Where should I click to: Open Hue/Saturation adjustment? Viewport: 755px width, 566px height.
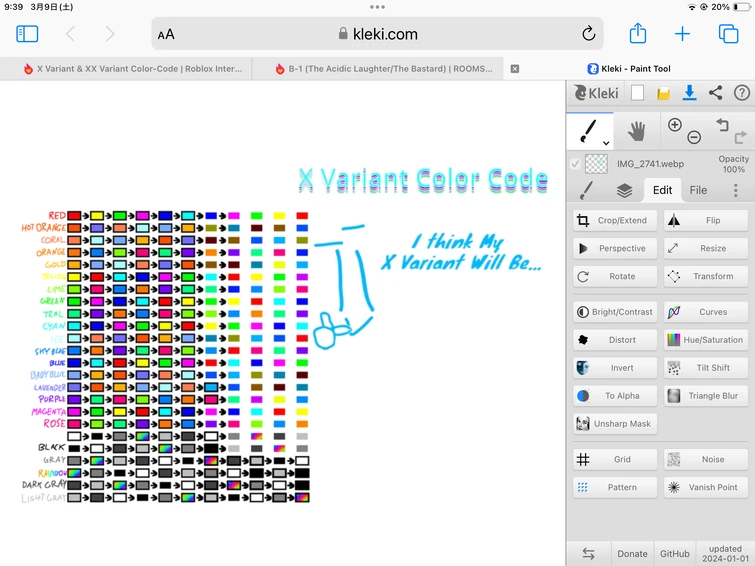click(706, 340)
